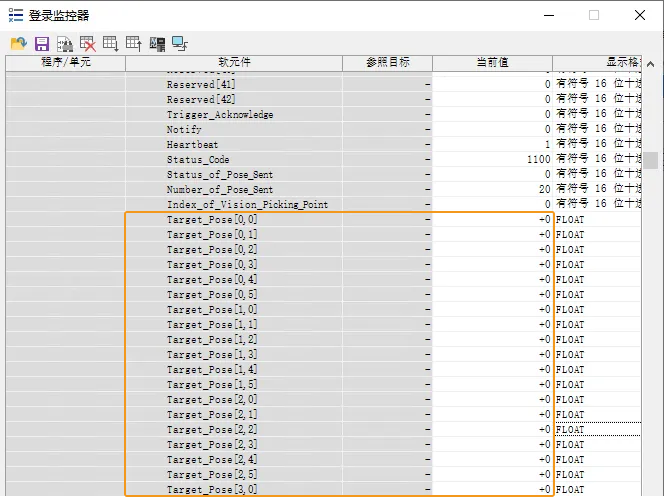The image size is (664, 497).
Task: Click the table move-down arrow icon
Action: coord(111,44)
